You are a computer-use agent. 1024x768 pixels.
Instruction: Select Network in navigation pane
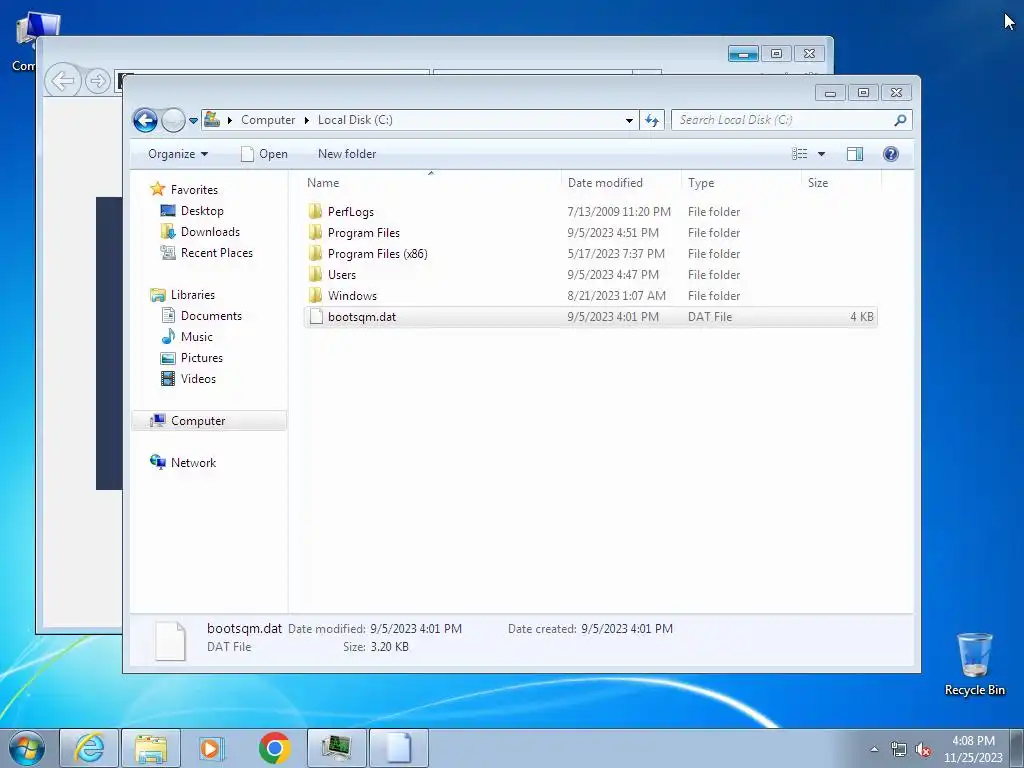click(193, 462)
